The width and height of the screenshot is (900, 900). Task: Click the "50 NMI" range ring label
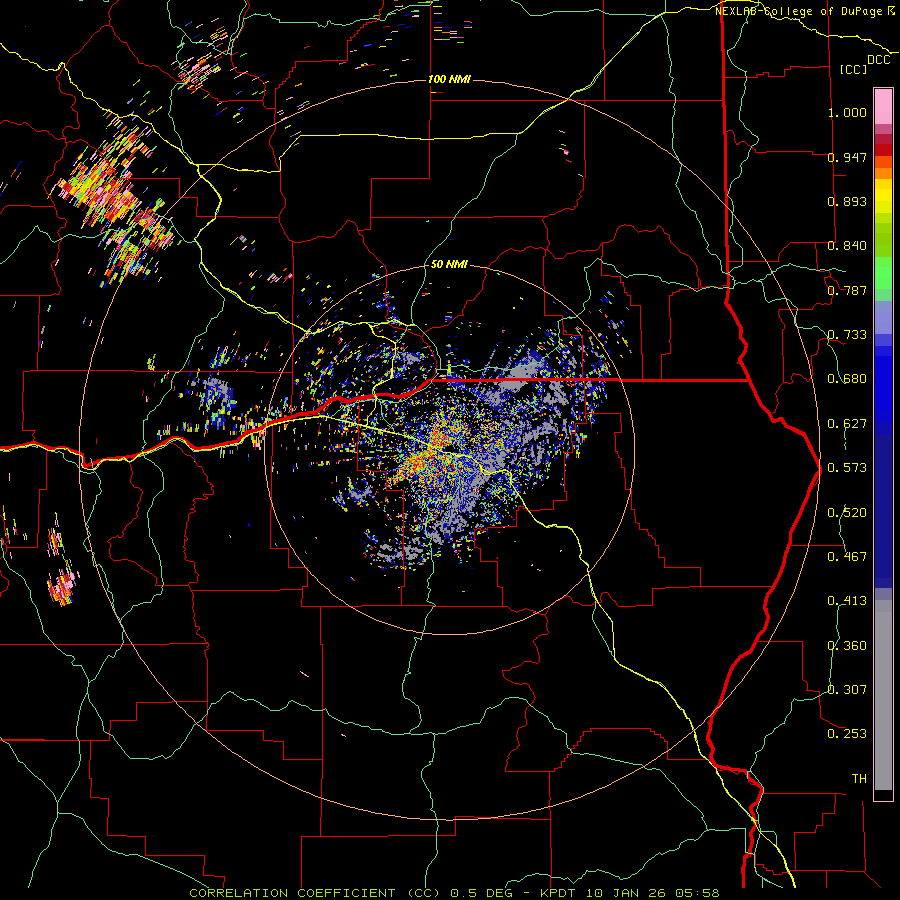point(449,265)
